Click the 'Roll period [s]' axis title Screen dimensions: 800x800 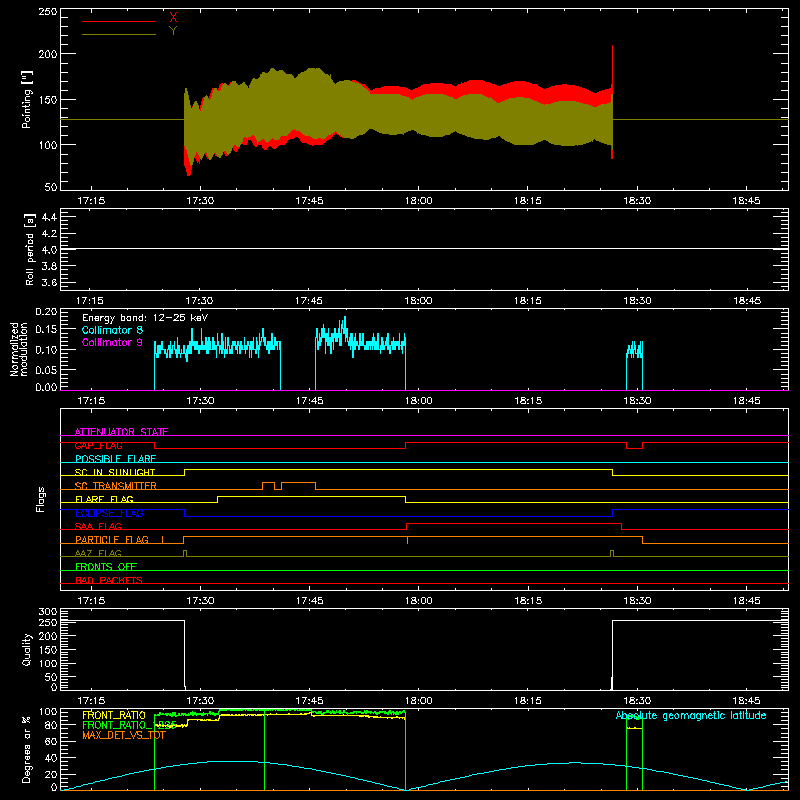tap(29, 249)
